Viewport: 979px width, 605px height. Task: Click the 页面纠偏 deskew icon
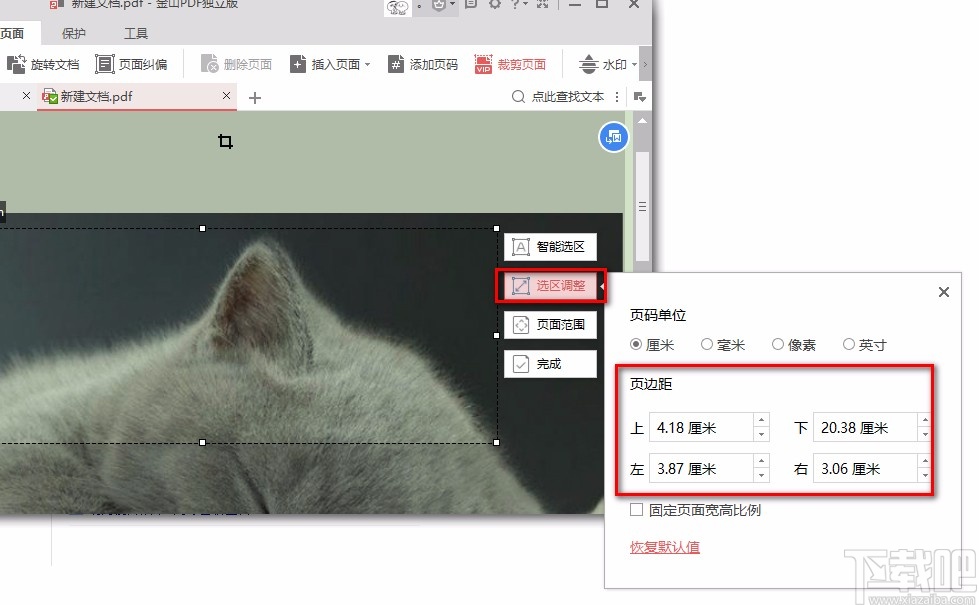104,63
